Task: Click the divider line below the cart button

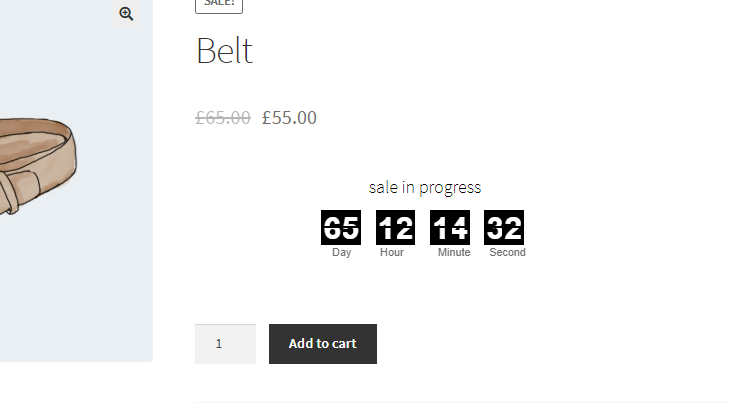Action: coord(460,402)
